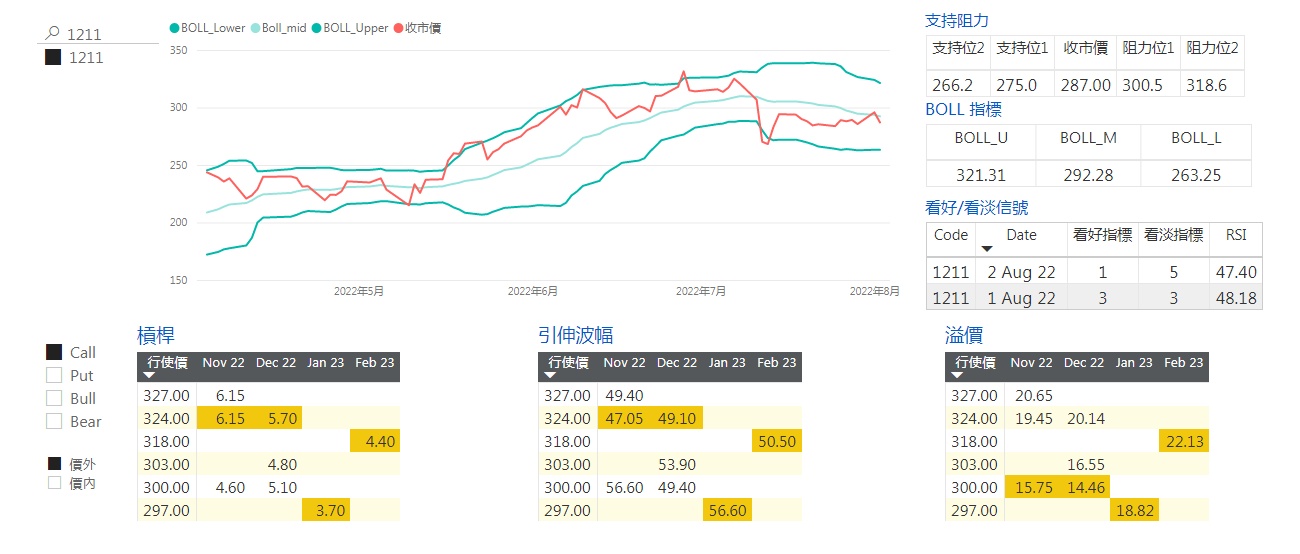Click the Boll_mid legend marker
This screenshot has width=1300, height=554.
tap(255, 28)
